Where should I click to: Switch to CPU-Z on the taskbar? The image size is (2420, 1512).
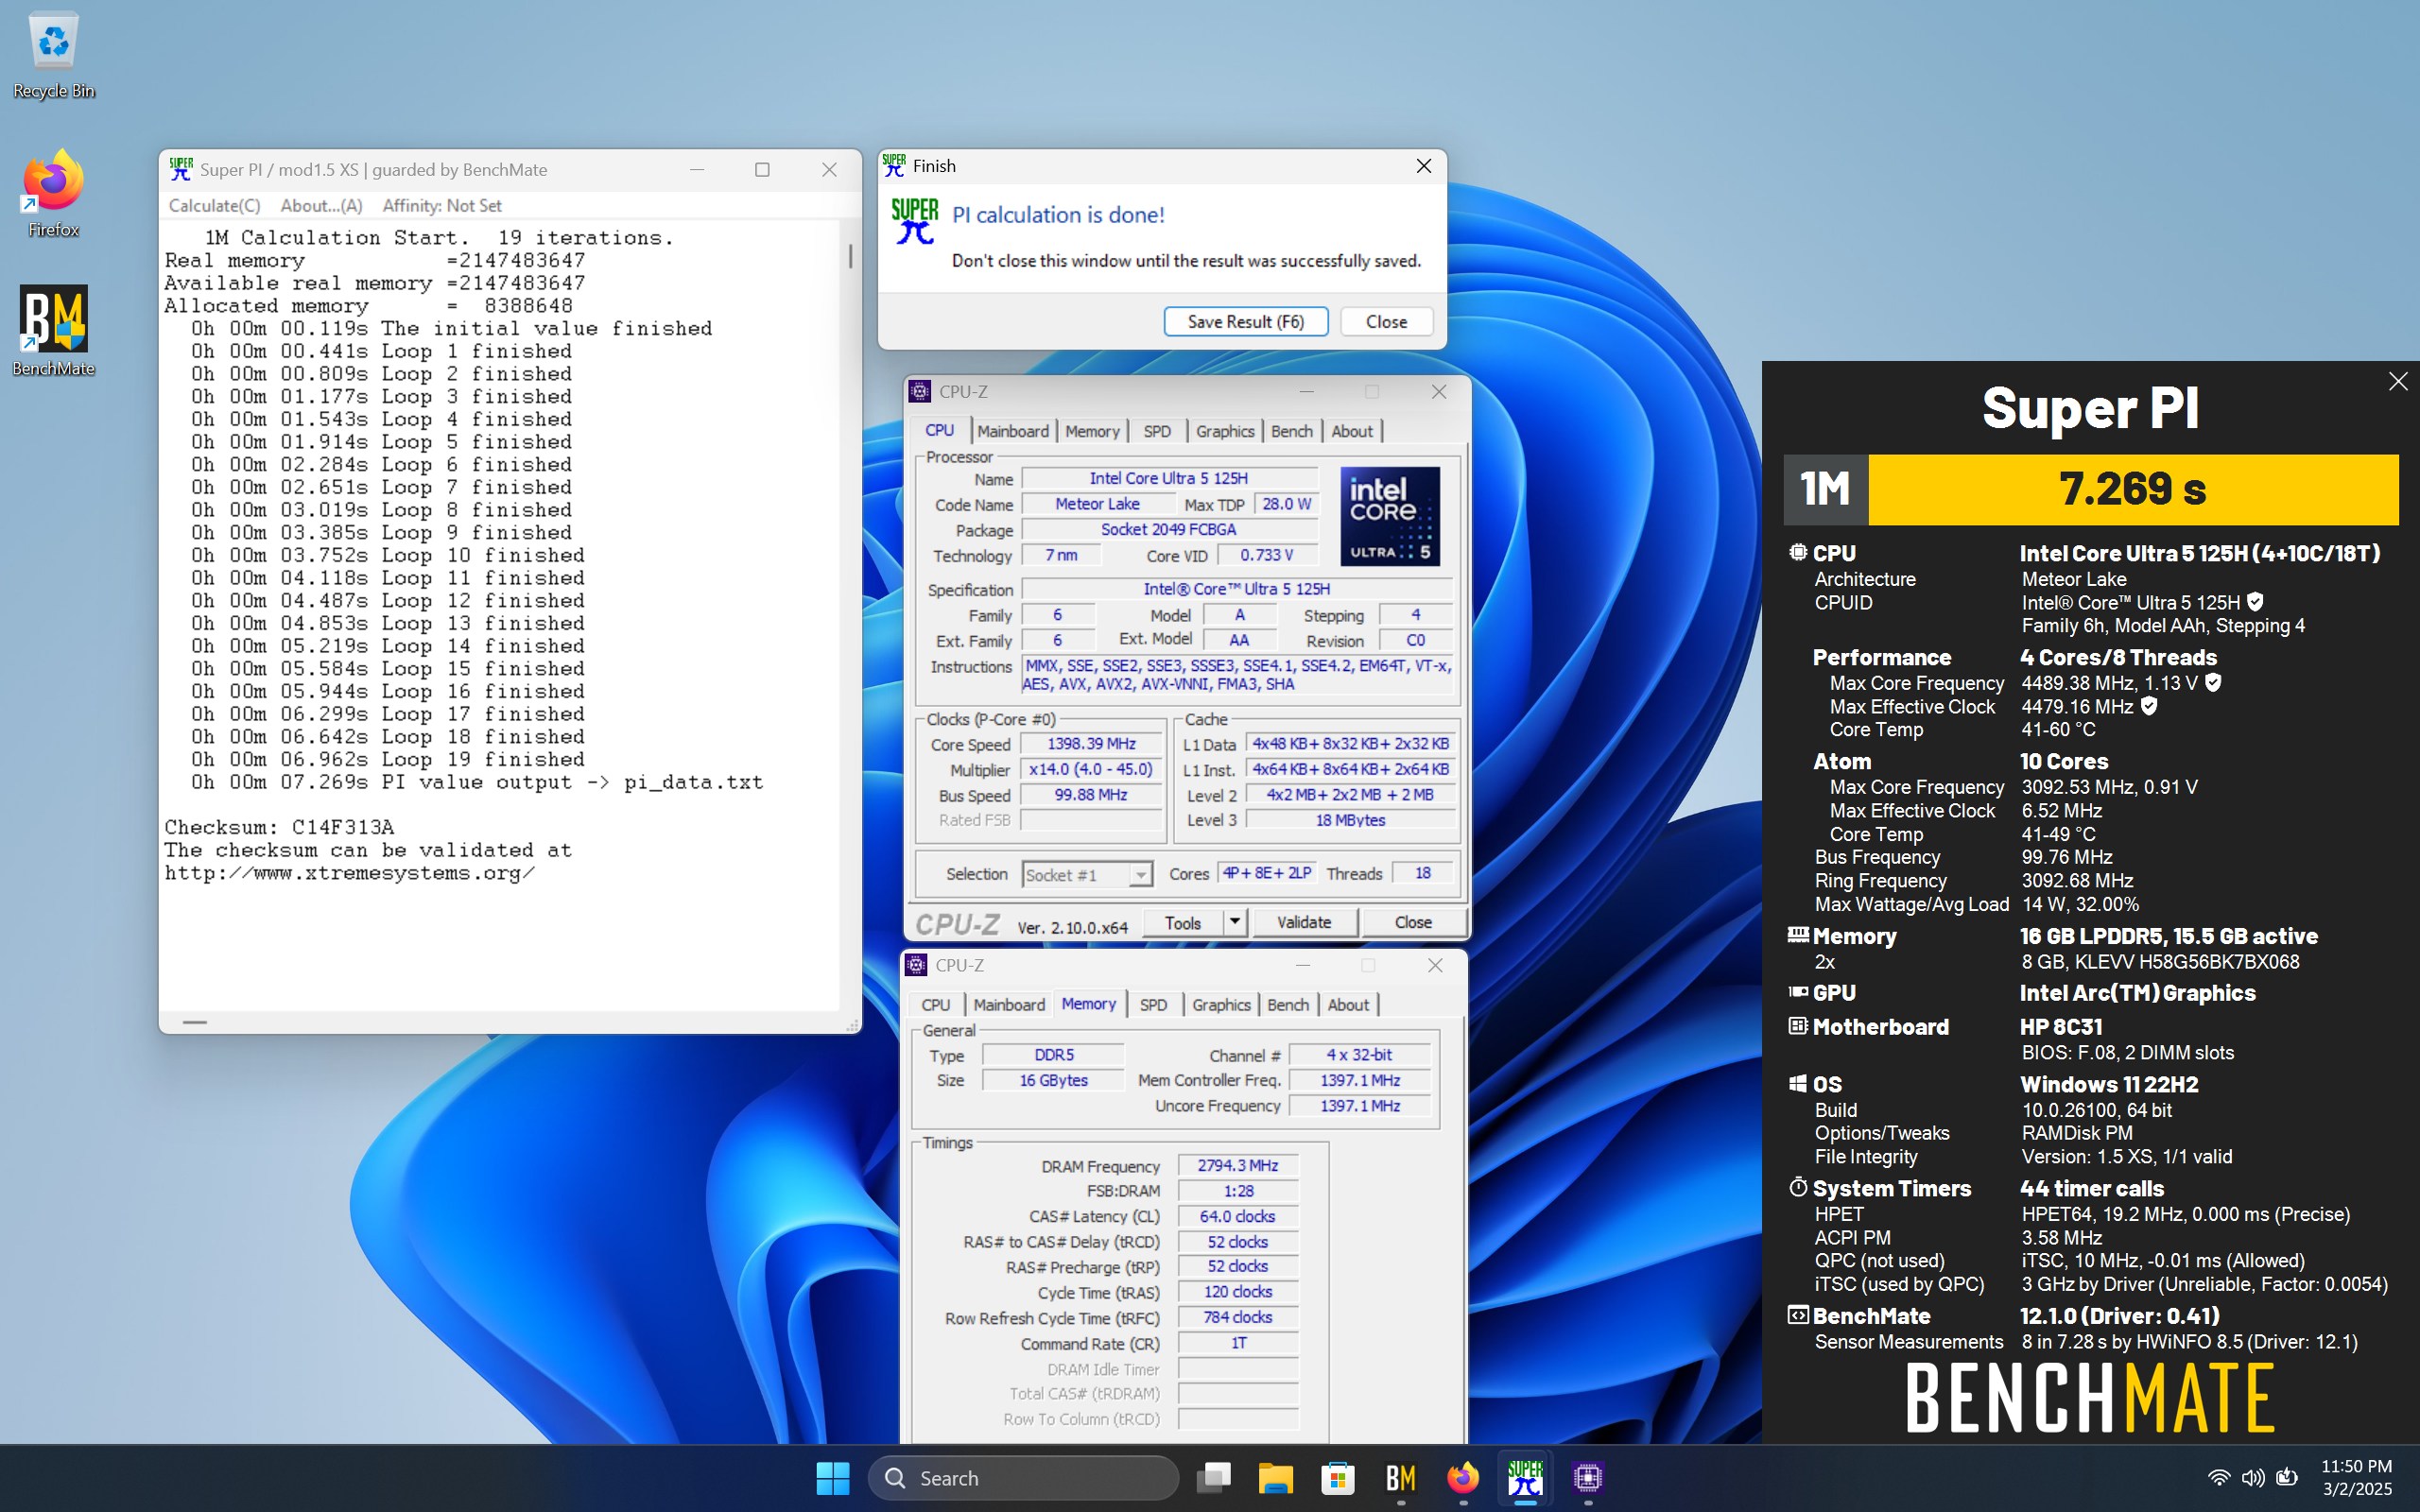[x=1588, y=1478]
